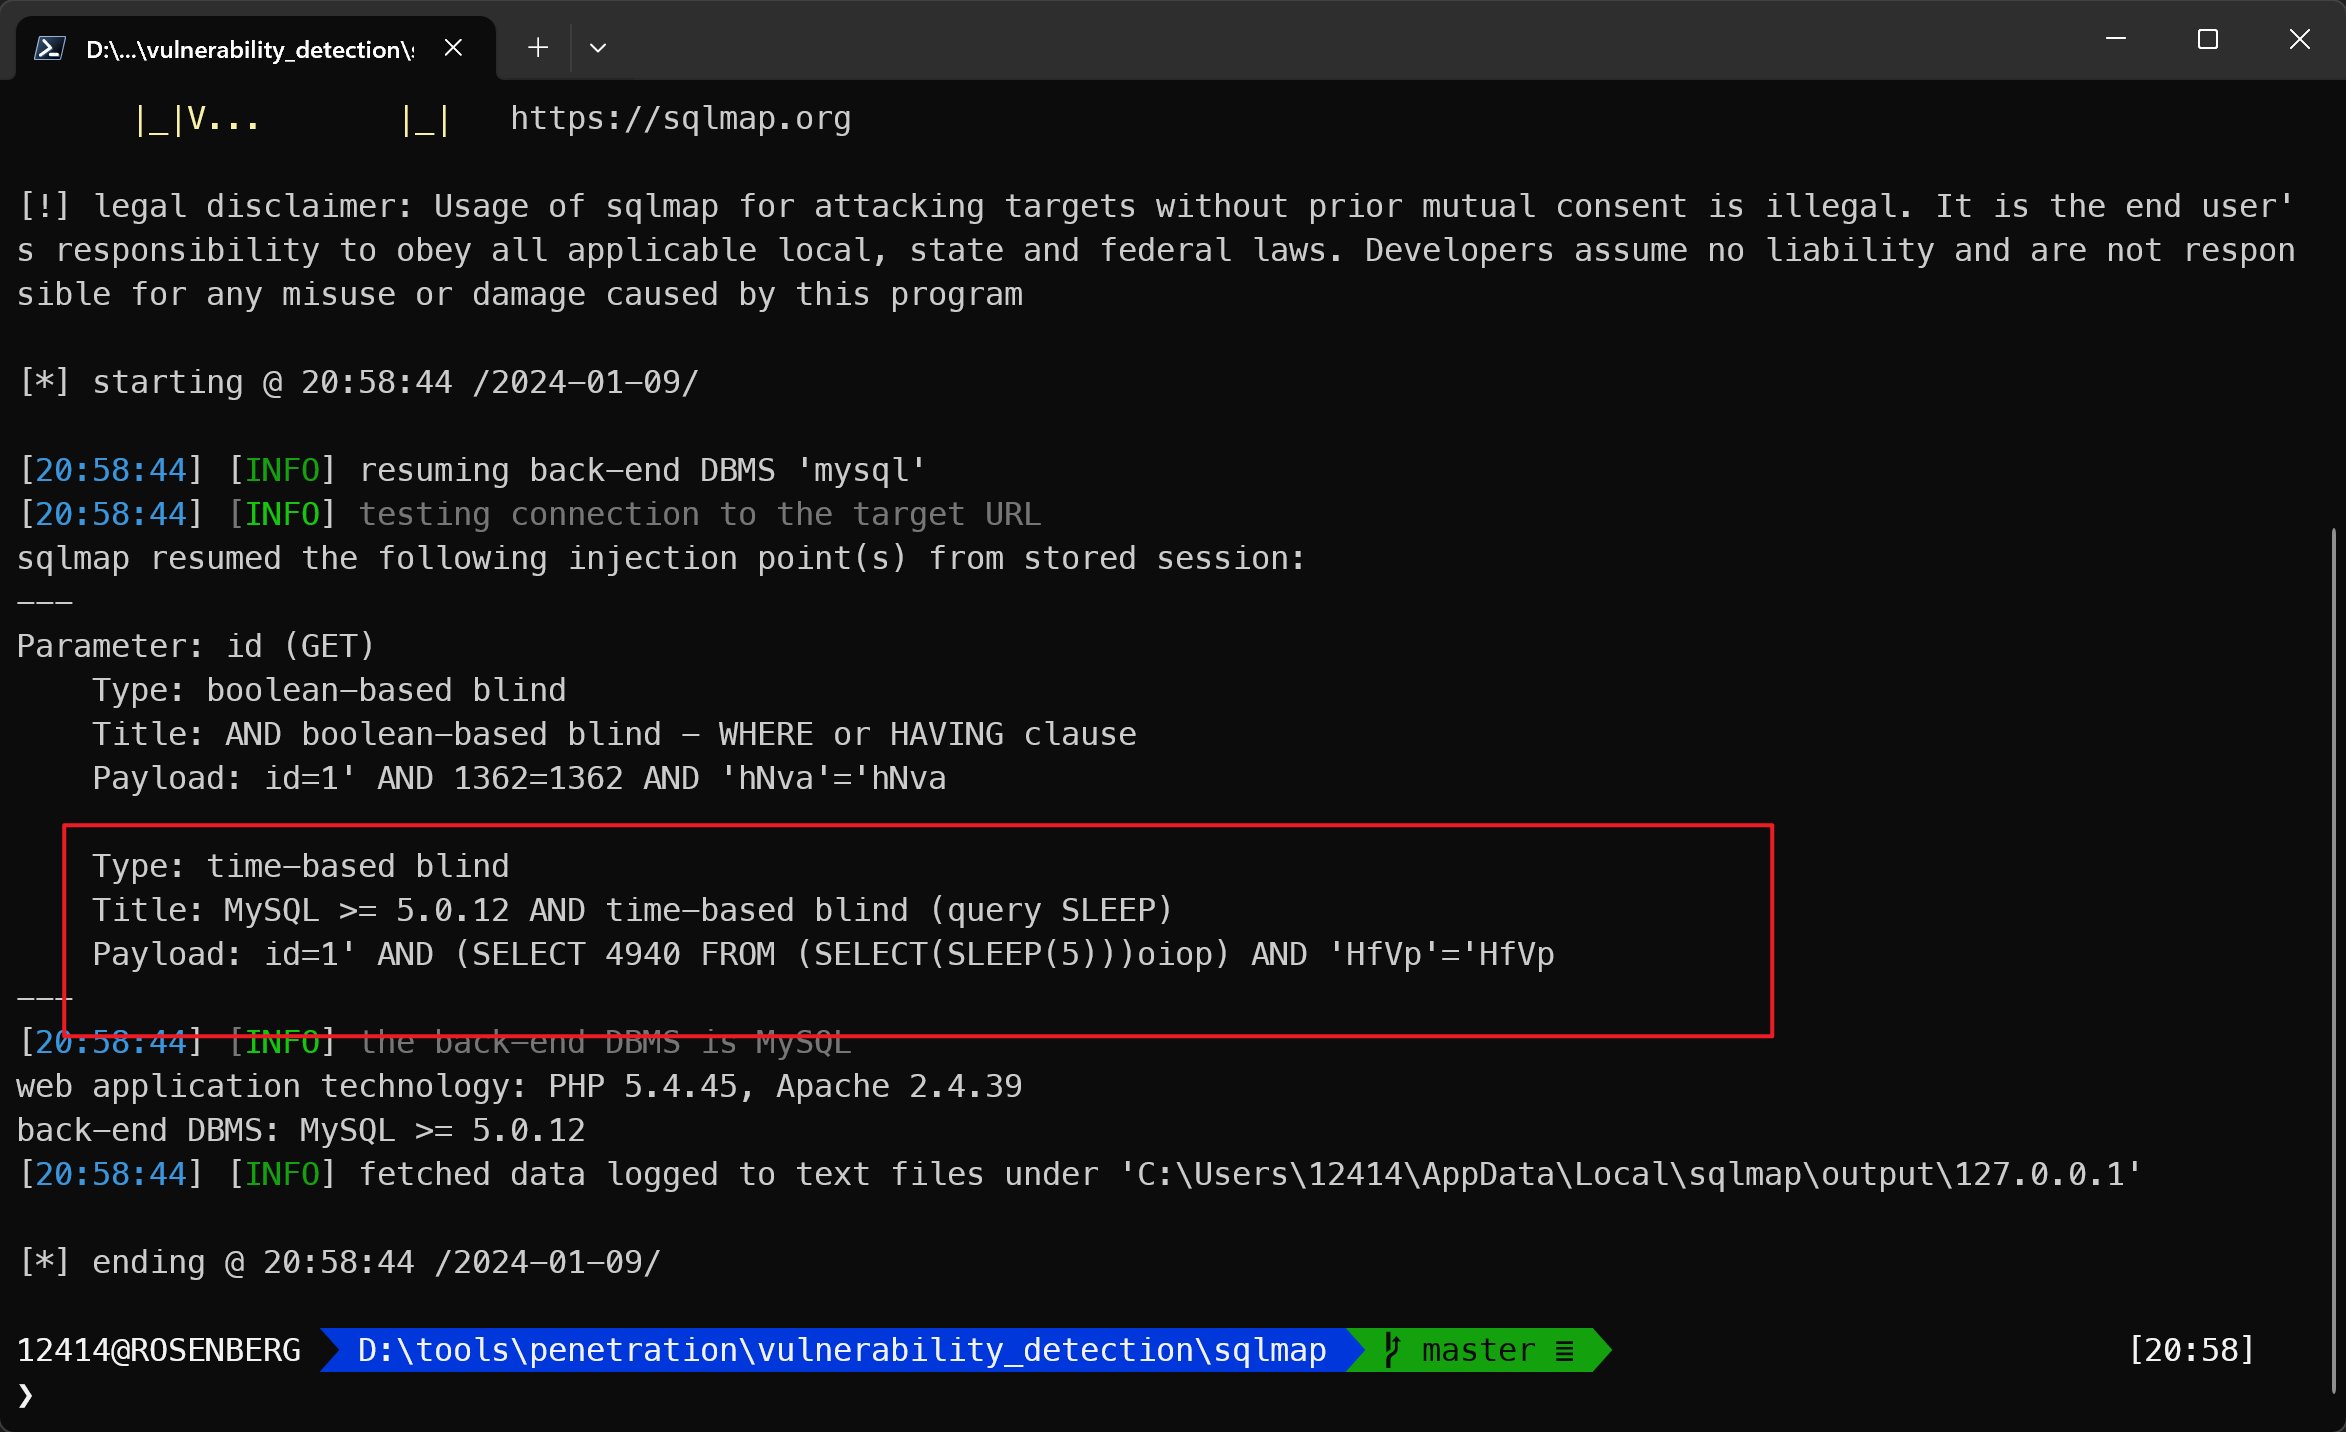Click the git branch icon beside master
This screenshot has height=1432, width=2346.
tap(1392, 1350)
